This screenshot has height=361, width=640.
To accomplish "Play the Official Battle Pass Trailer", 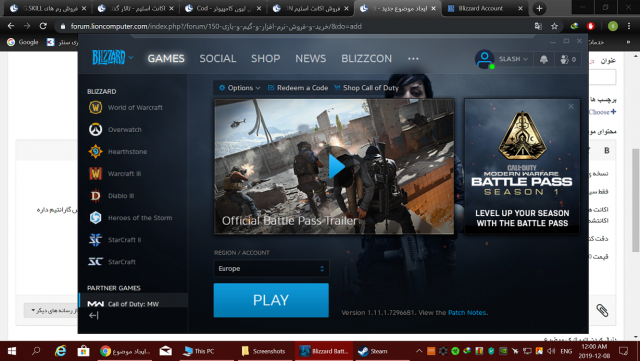I will [x=336, y=167].
